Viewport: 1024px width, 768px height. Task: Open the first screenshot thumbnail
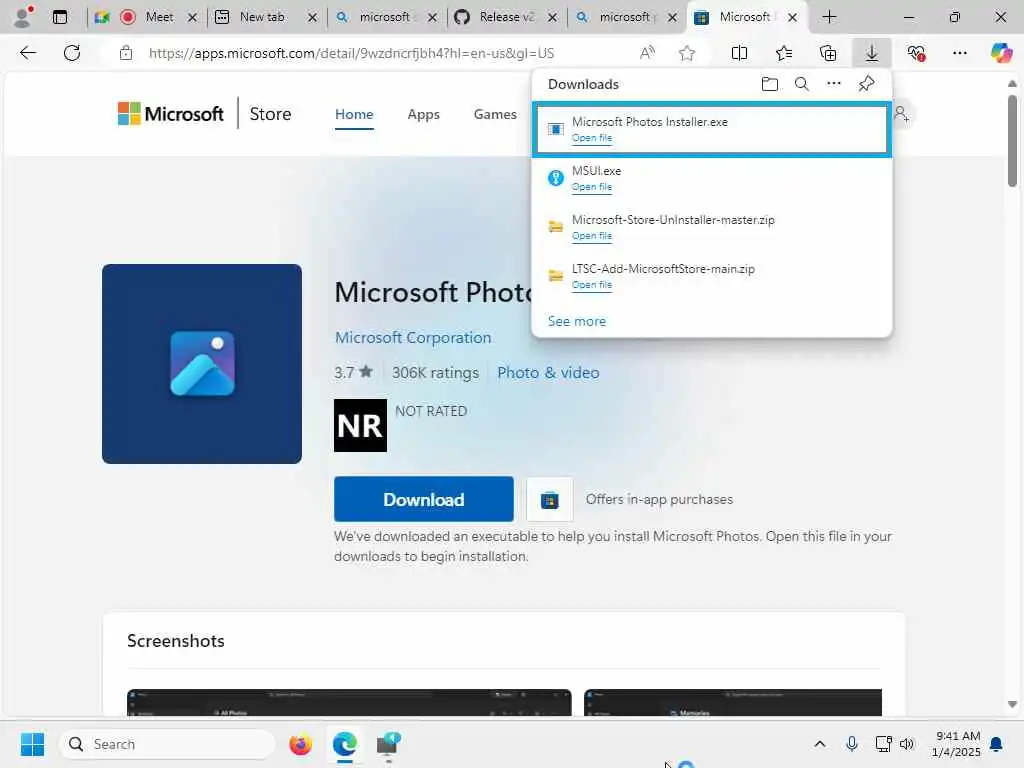[349, 703]
